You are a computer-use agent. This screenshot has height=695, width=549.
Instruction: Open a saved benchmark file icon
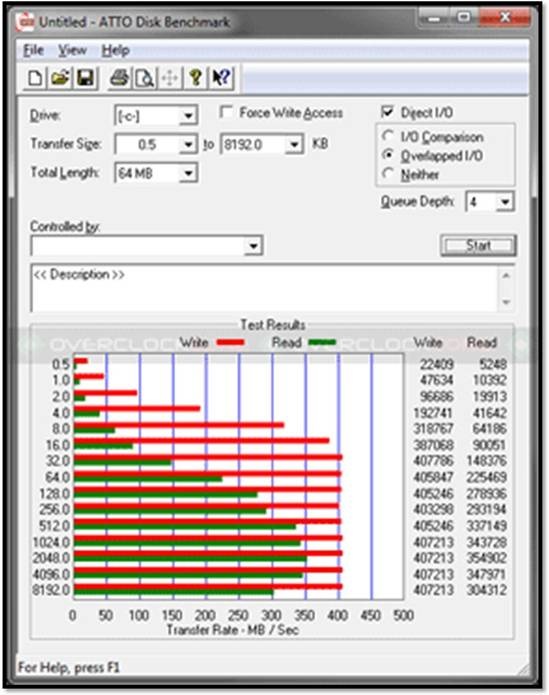click(60, 78)
